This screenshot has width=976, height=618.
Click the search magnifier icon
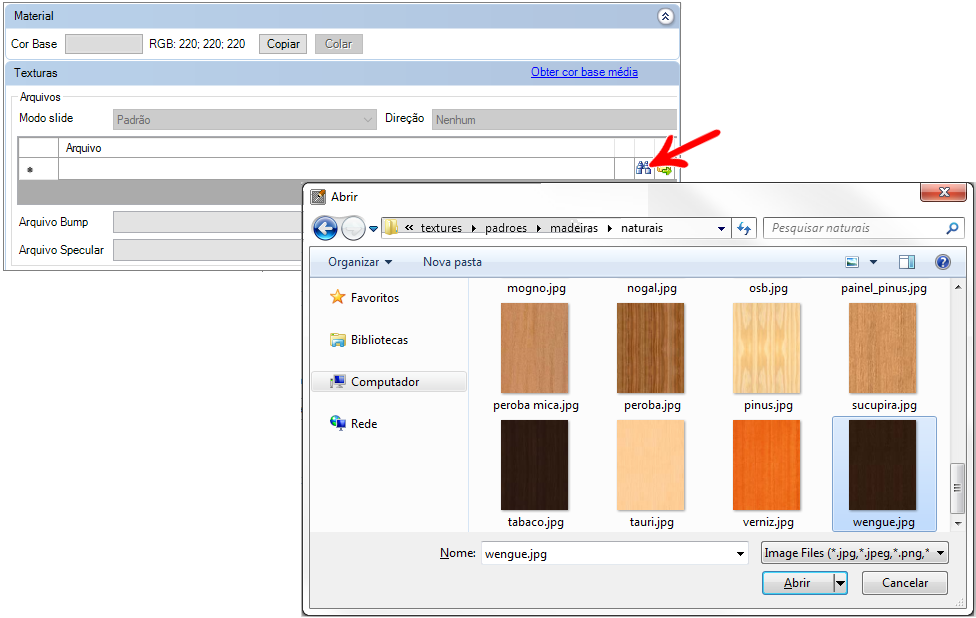coord(952,228)
